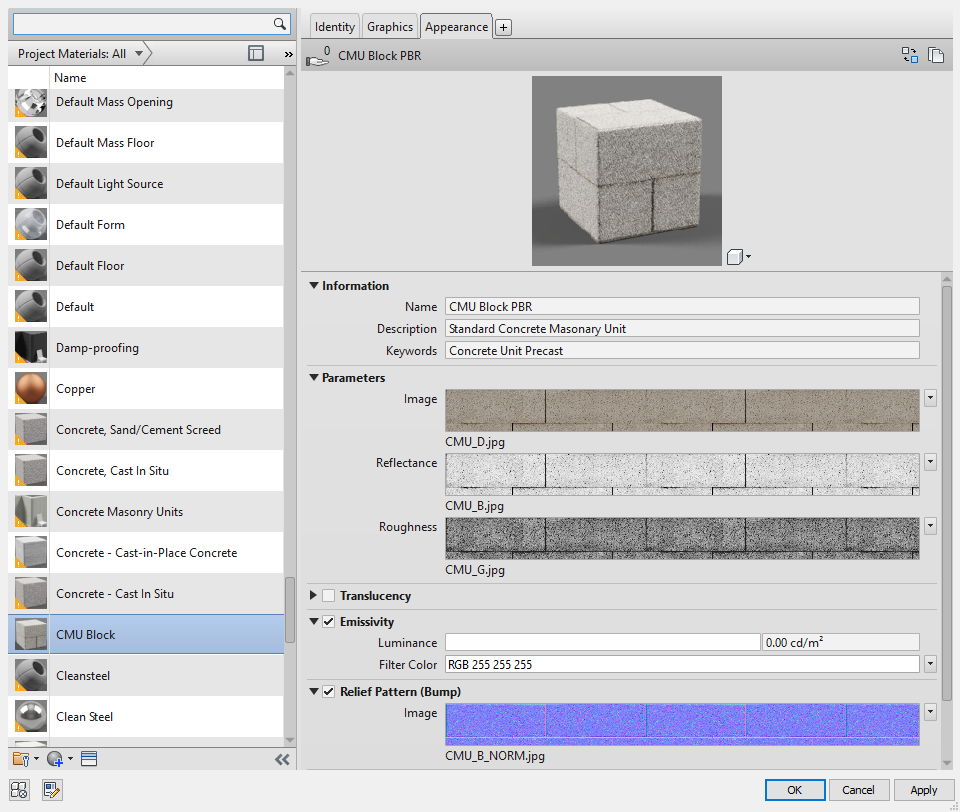
Task: Click the swap asset icon above the preview
Action: 909,55
